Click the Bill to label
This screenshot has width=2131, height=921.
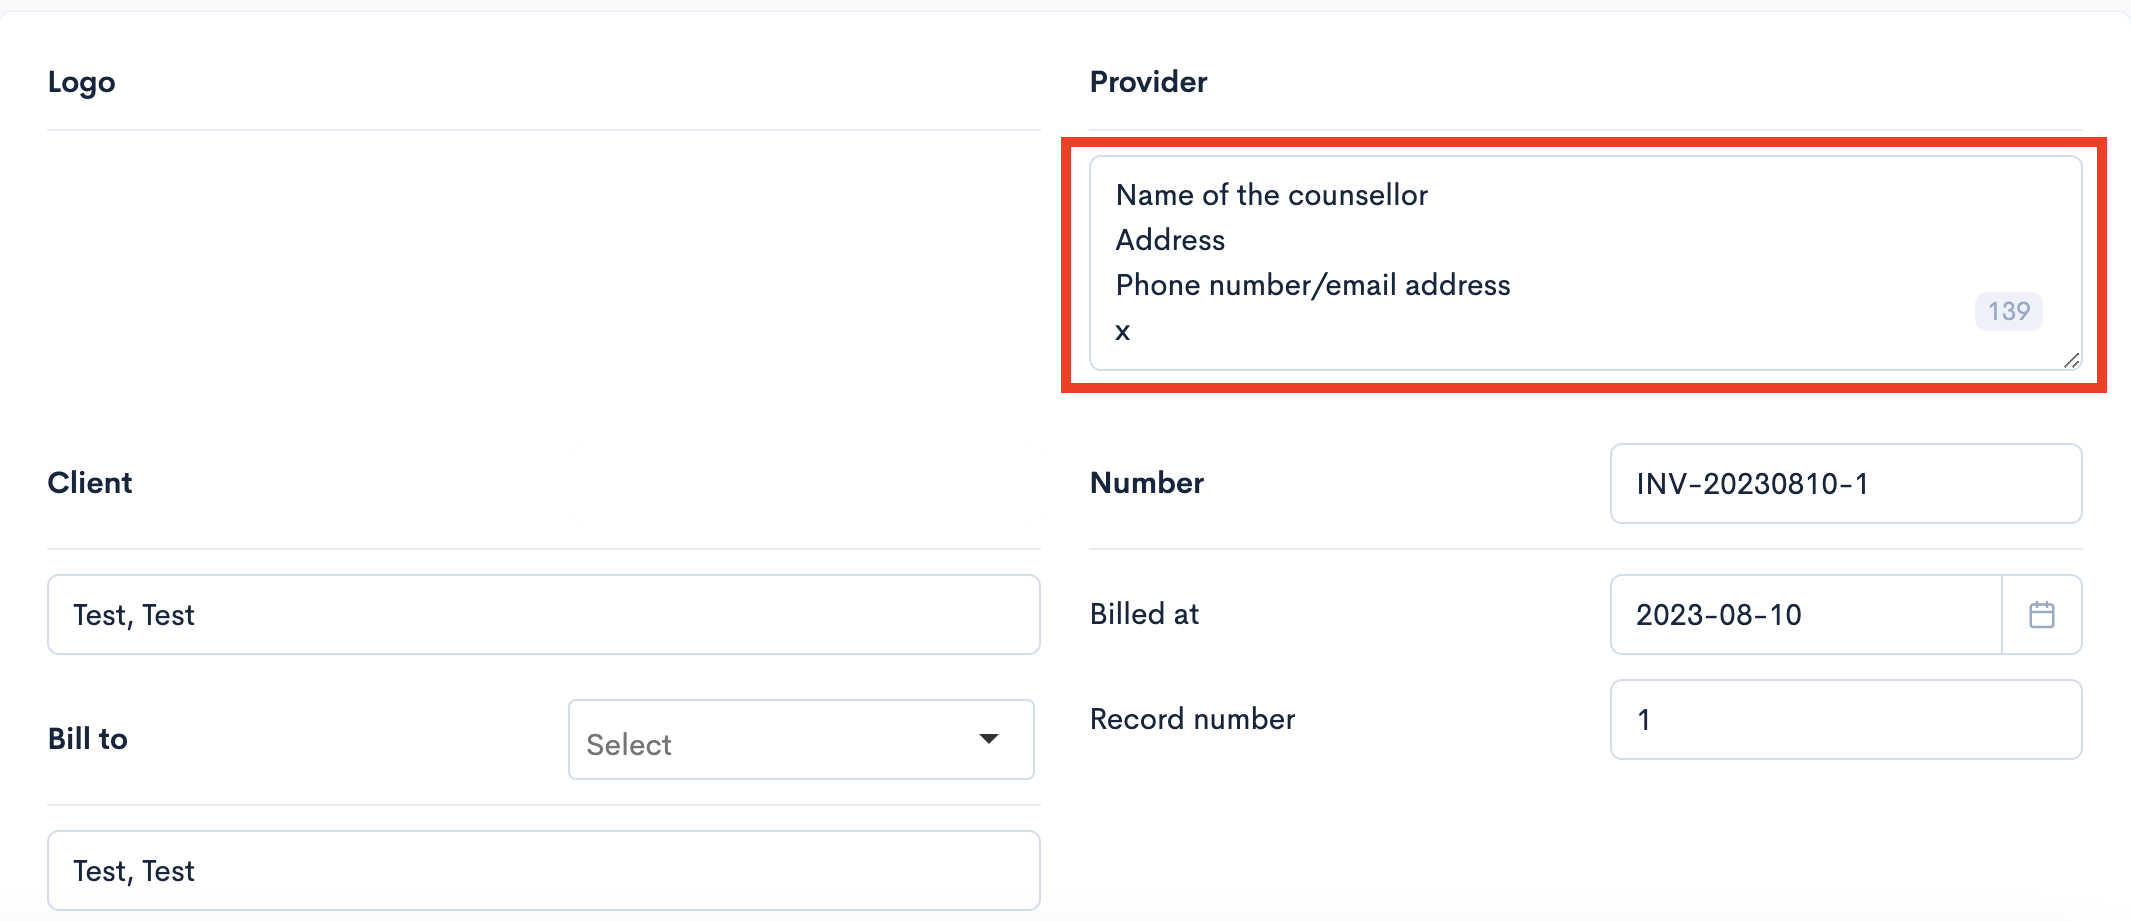tap(88, 739)
